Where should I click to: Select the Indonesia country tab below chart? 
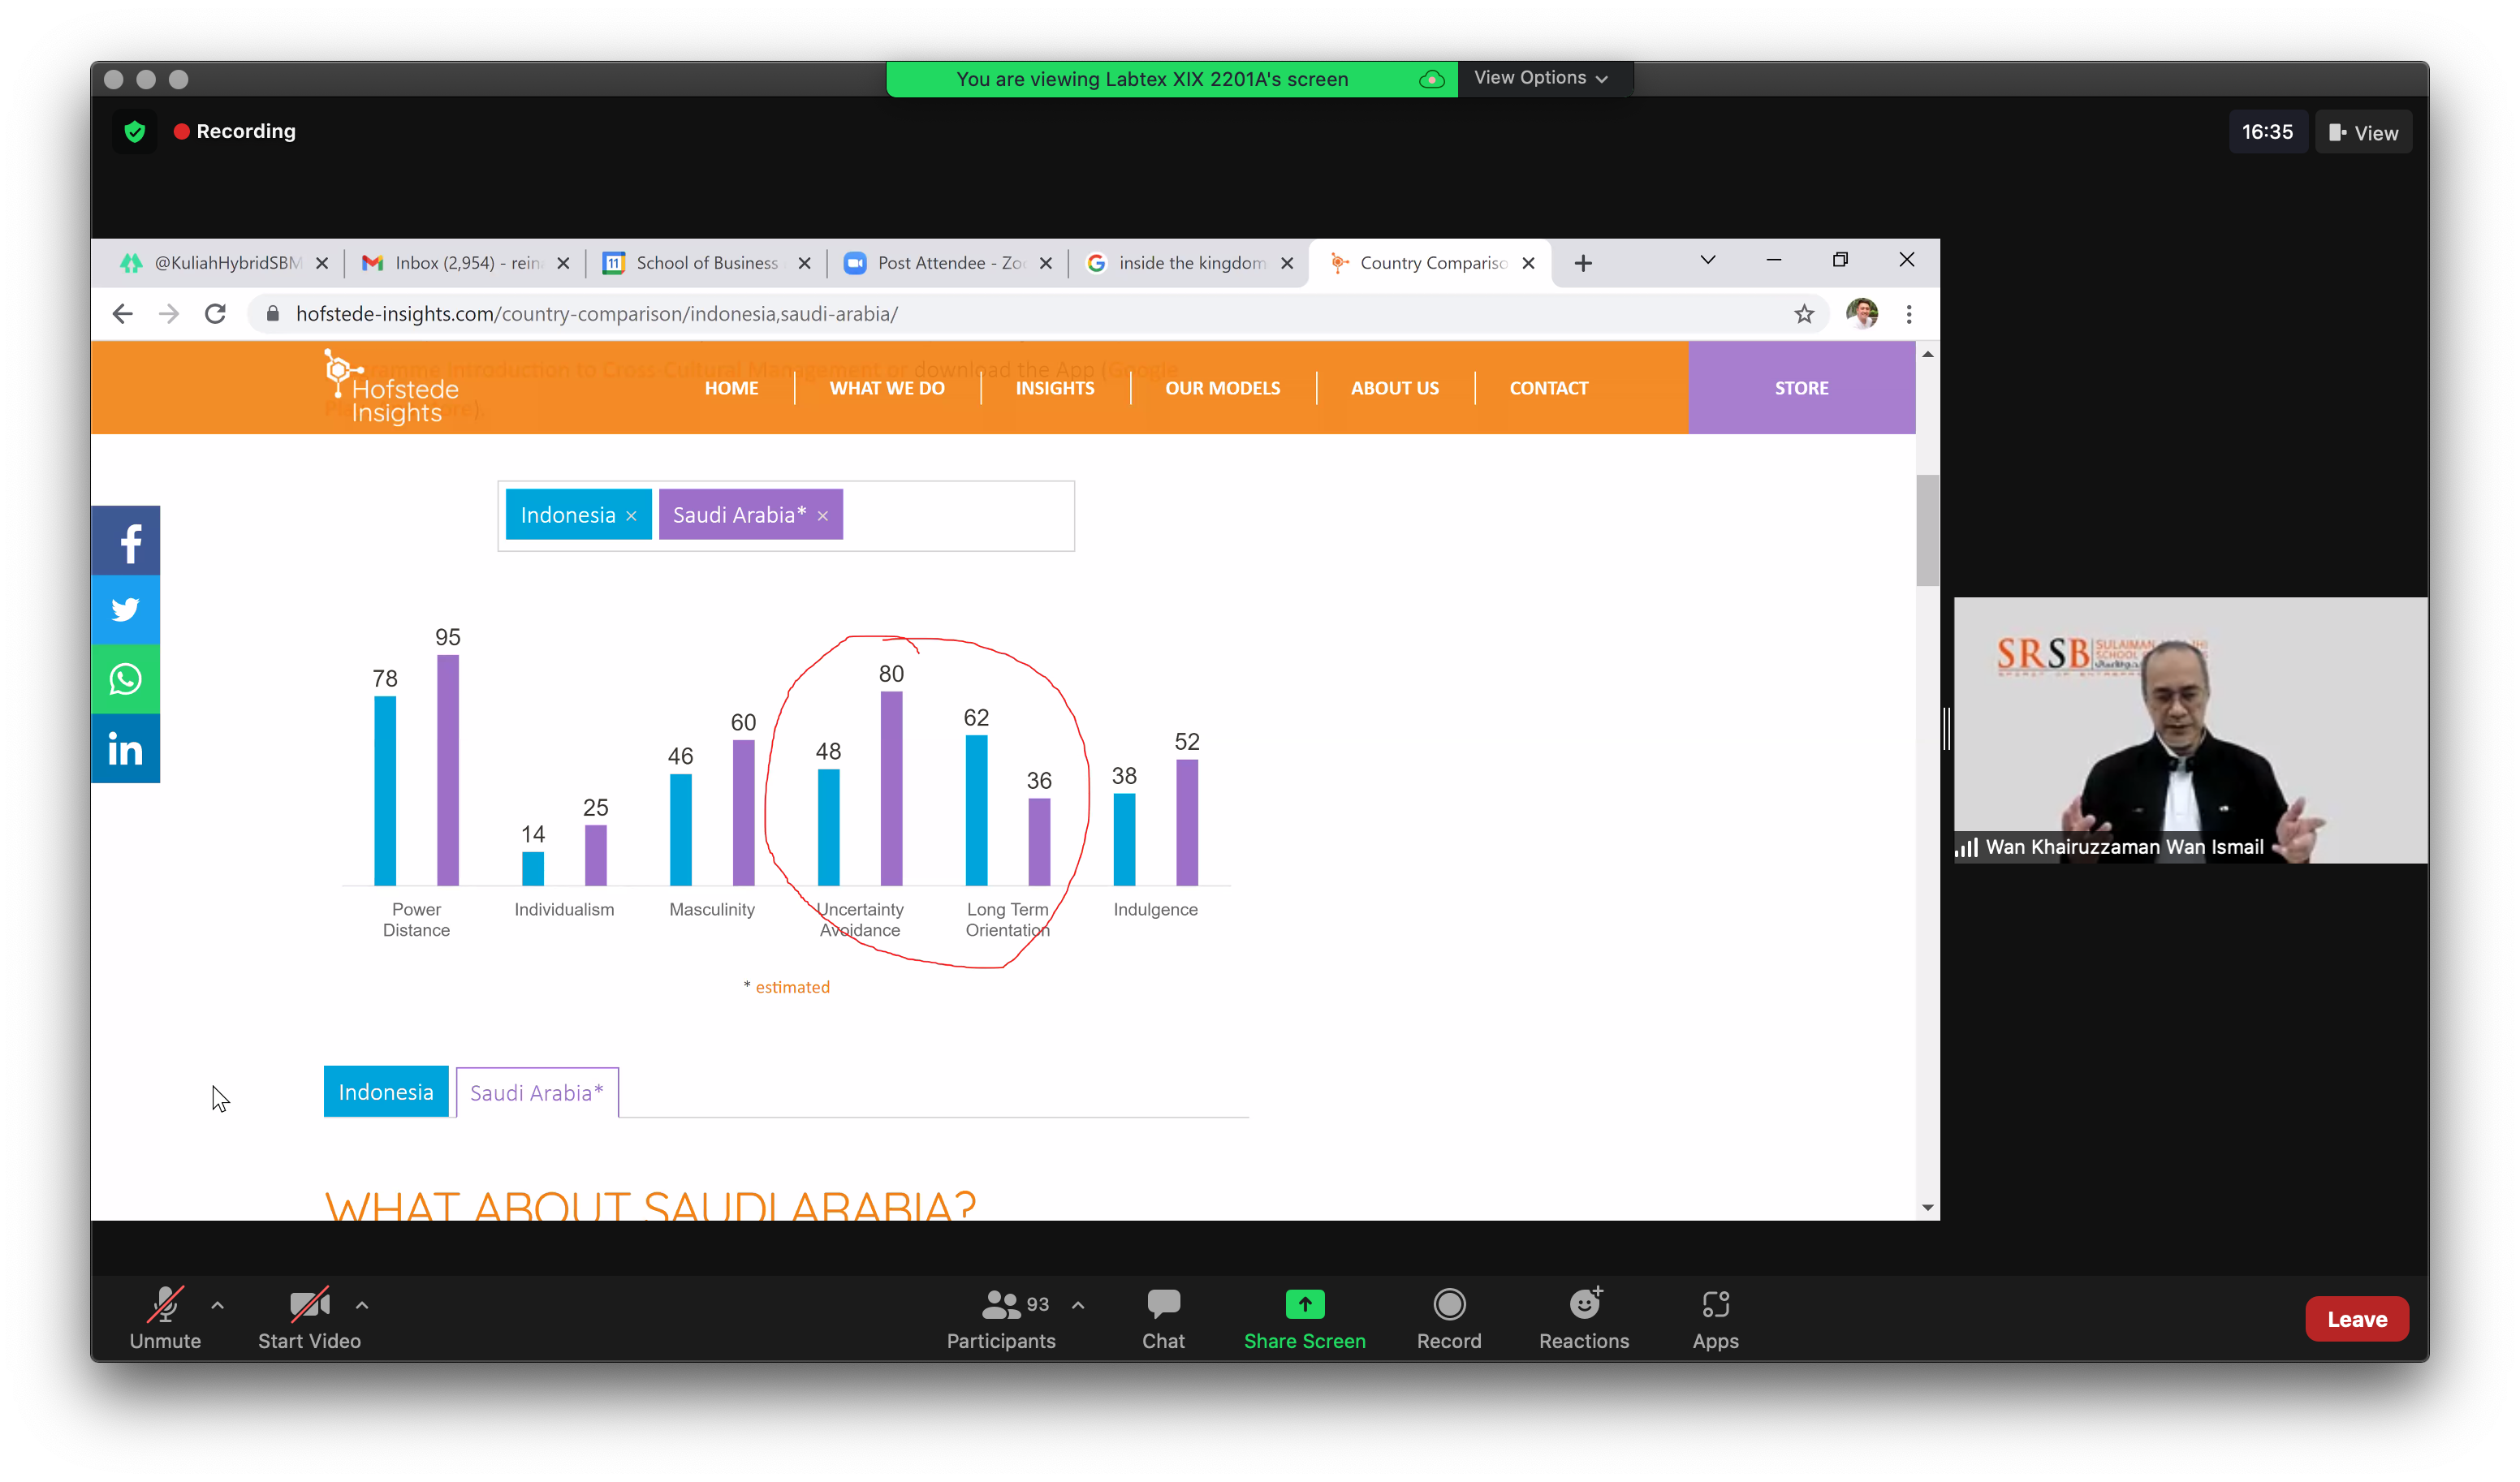[385, 1092]
